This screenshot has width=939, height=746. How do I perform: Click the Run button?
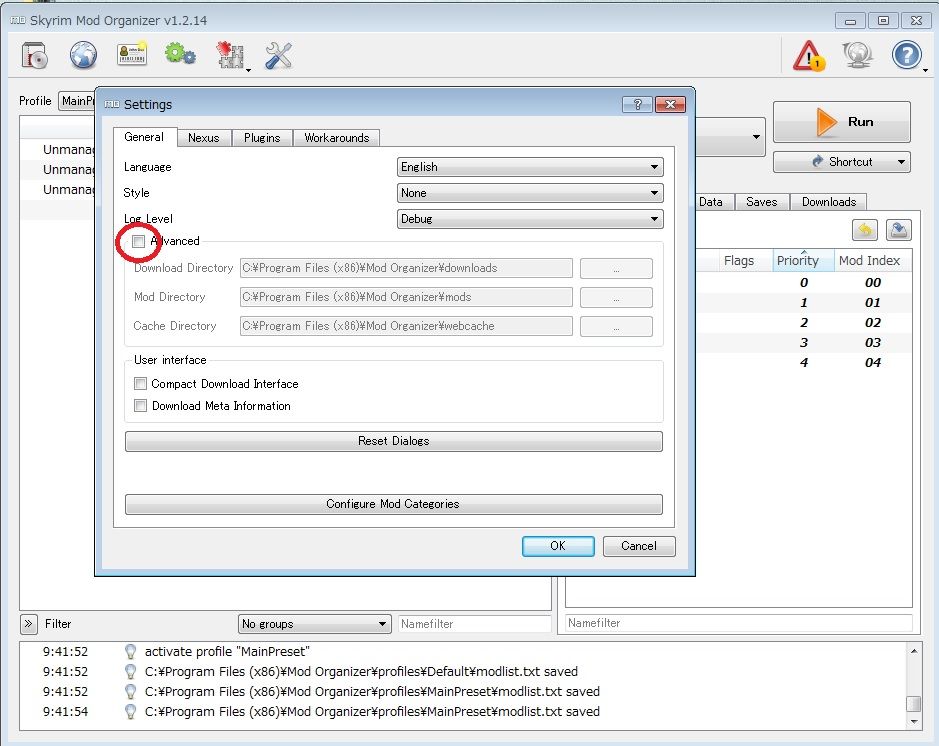point(841,122)
